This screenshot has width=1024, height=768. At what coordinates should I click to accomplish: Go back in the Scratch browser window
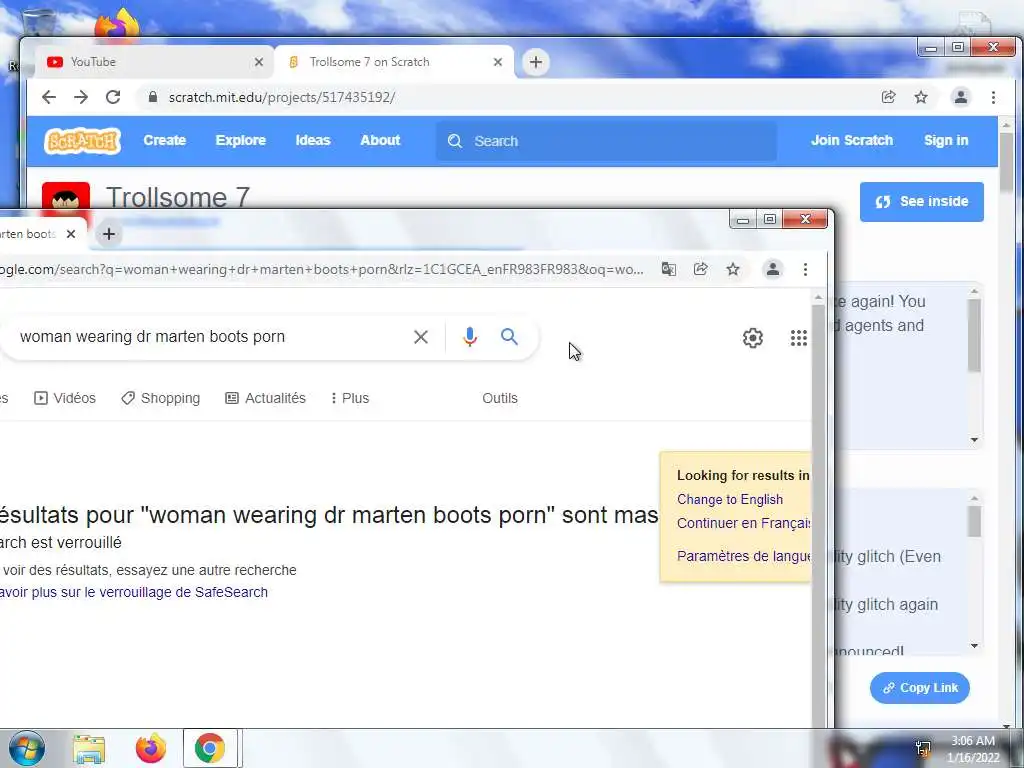49,97
